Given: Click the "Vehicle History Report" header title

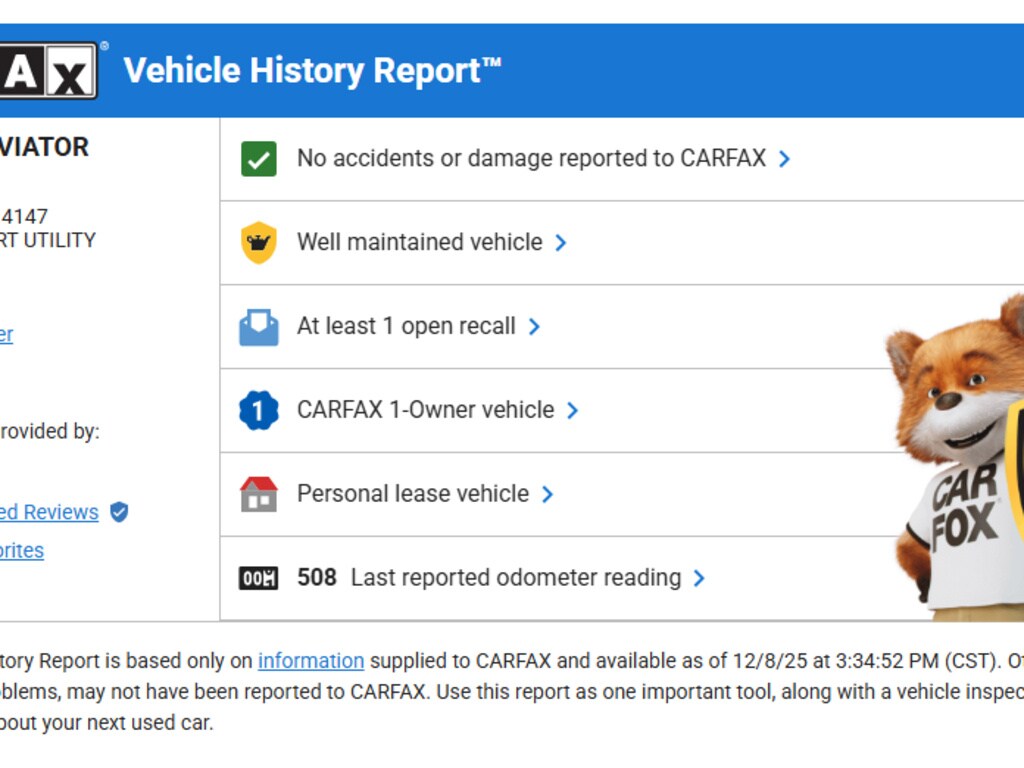Looking at the screenshot, I should (312, 71).
